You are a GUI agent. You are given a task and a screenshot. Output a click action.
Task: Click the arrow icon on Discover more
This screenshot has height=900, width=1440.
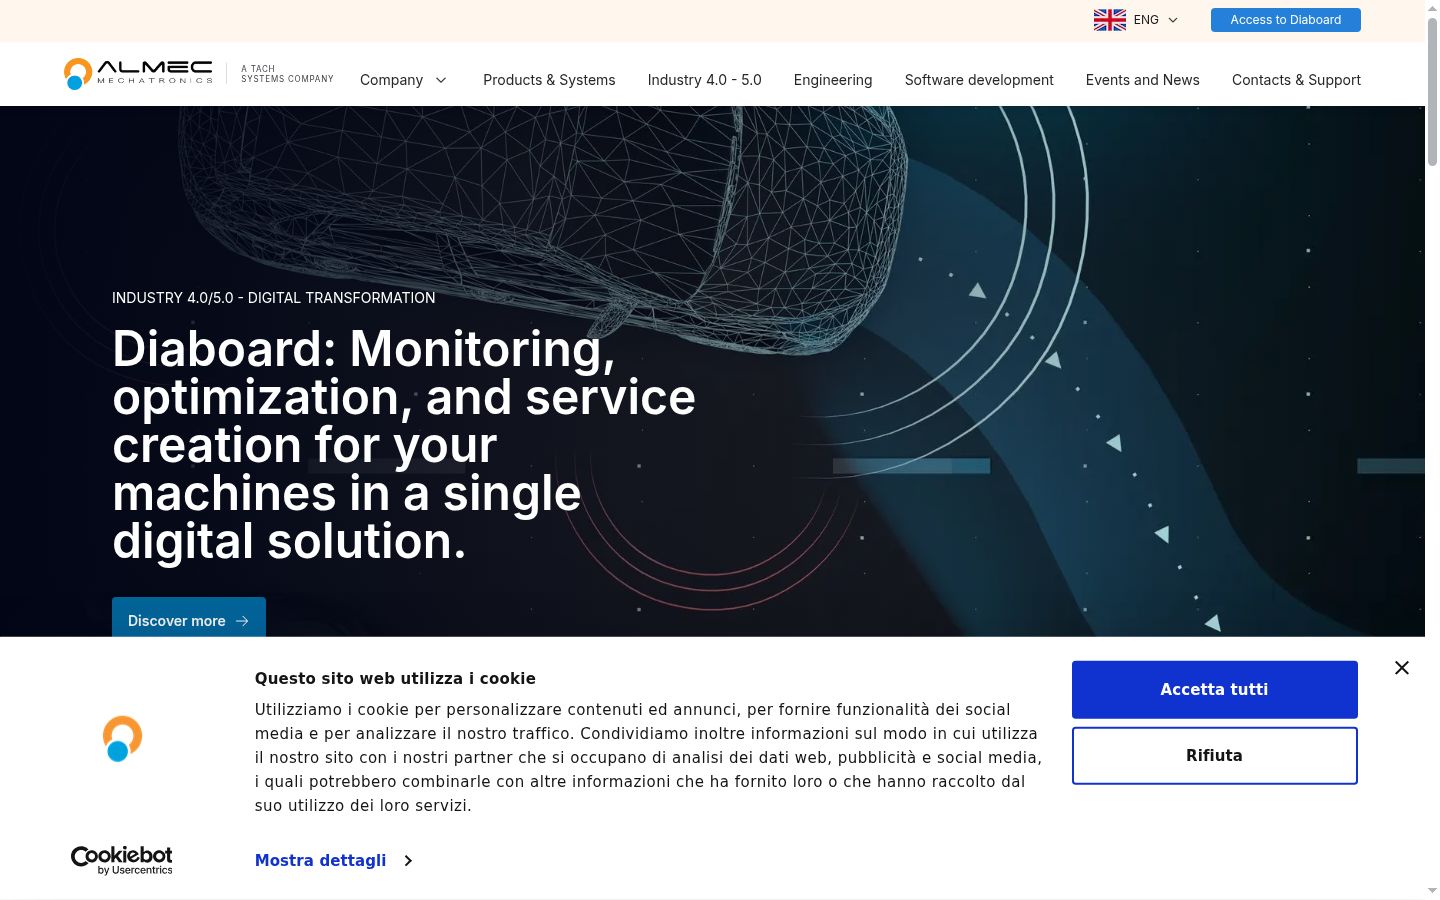click(x=242, y=621)
